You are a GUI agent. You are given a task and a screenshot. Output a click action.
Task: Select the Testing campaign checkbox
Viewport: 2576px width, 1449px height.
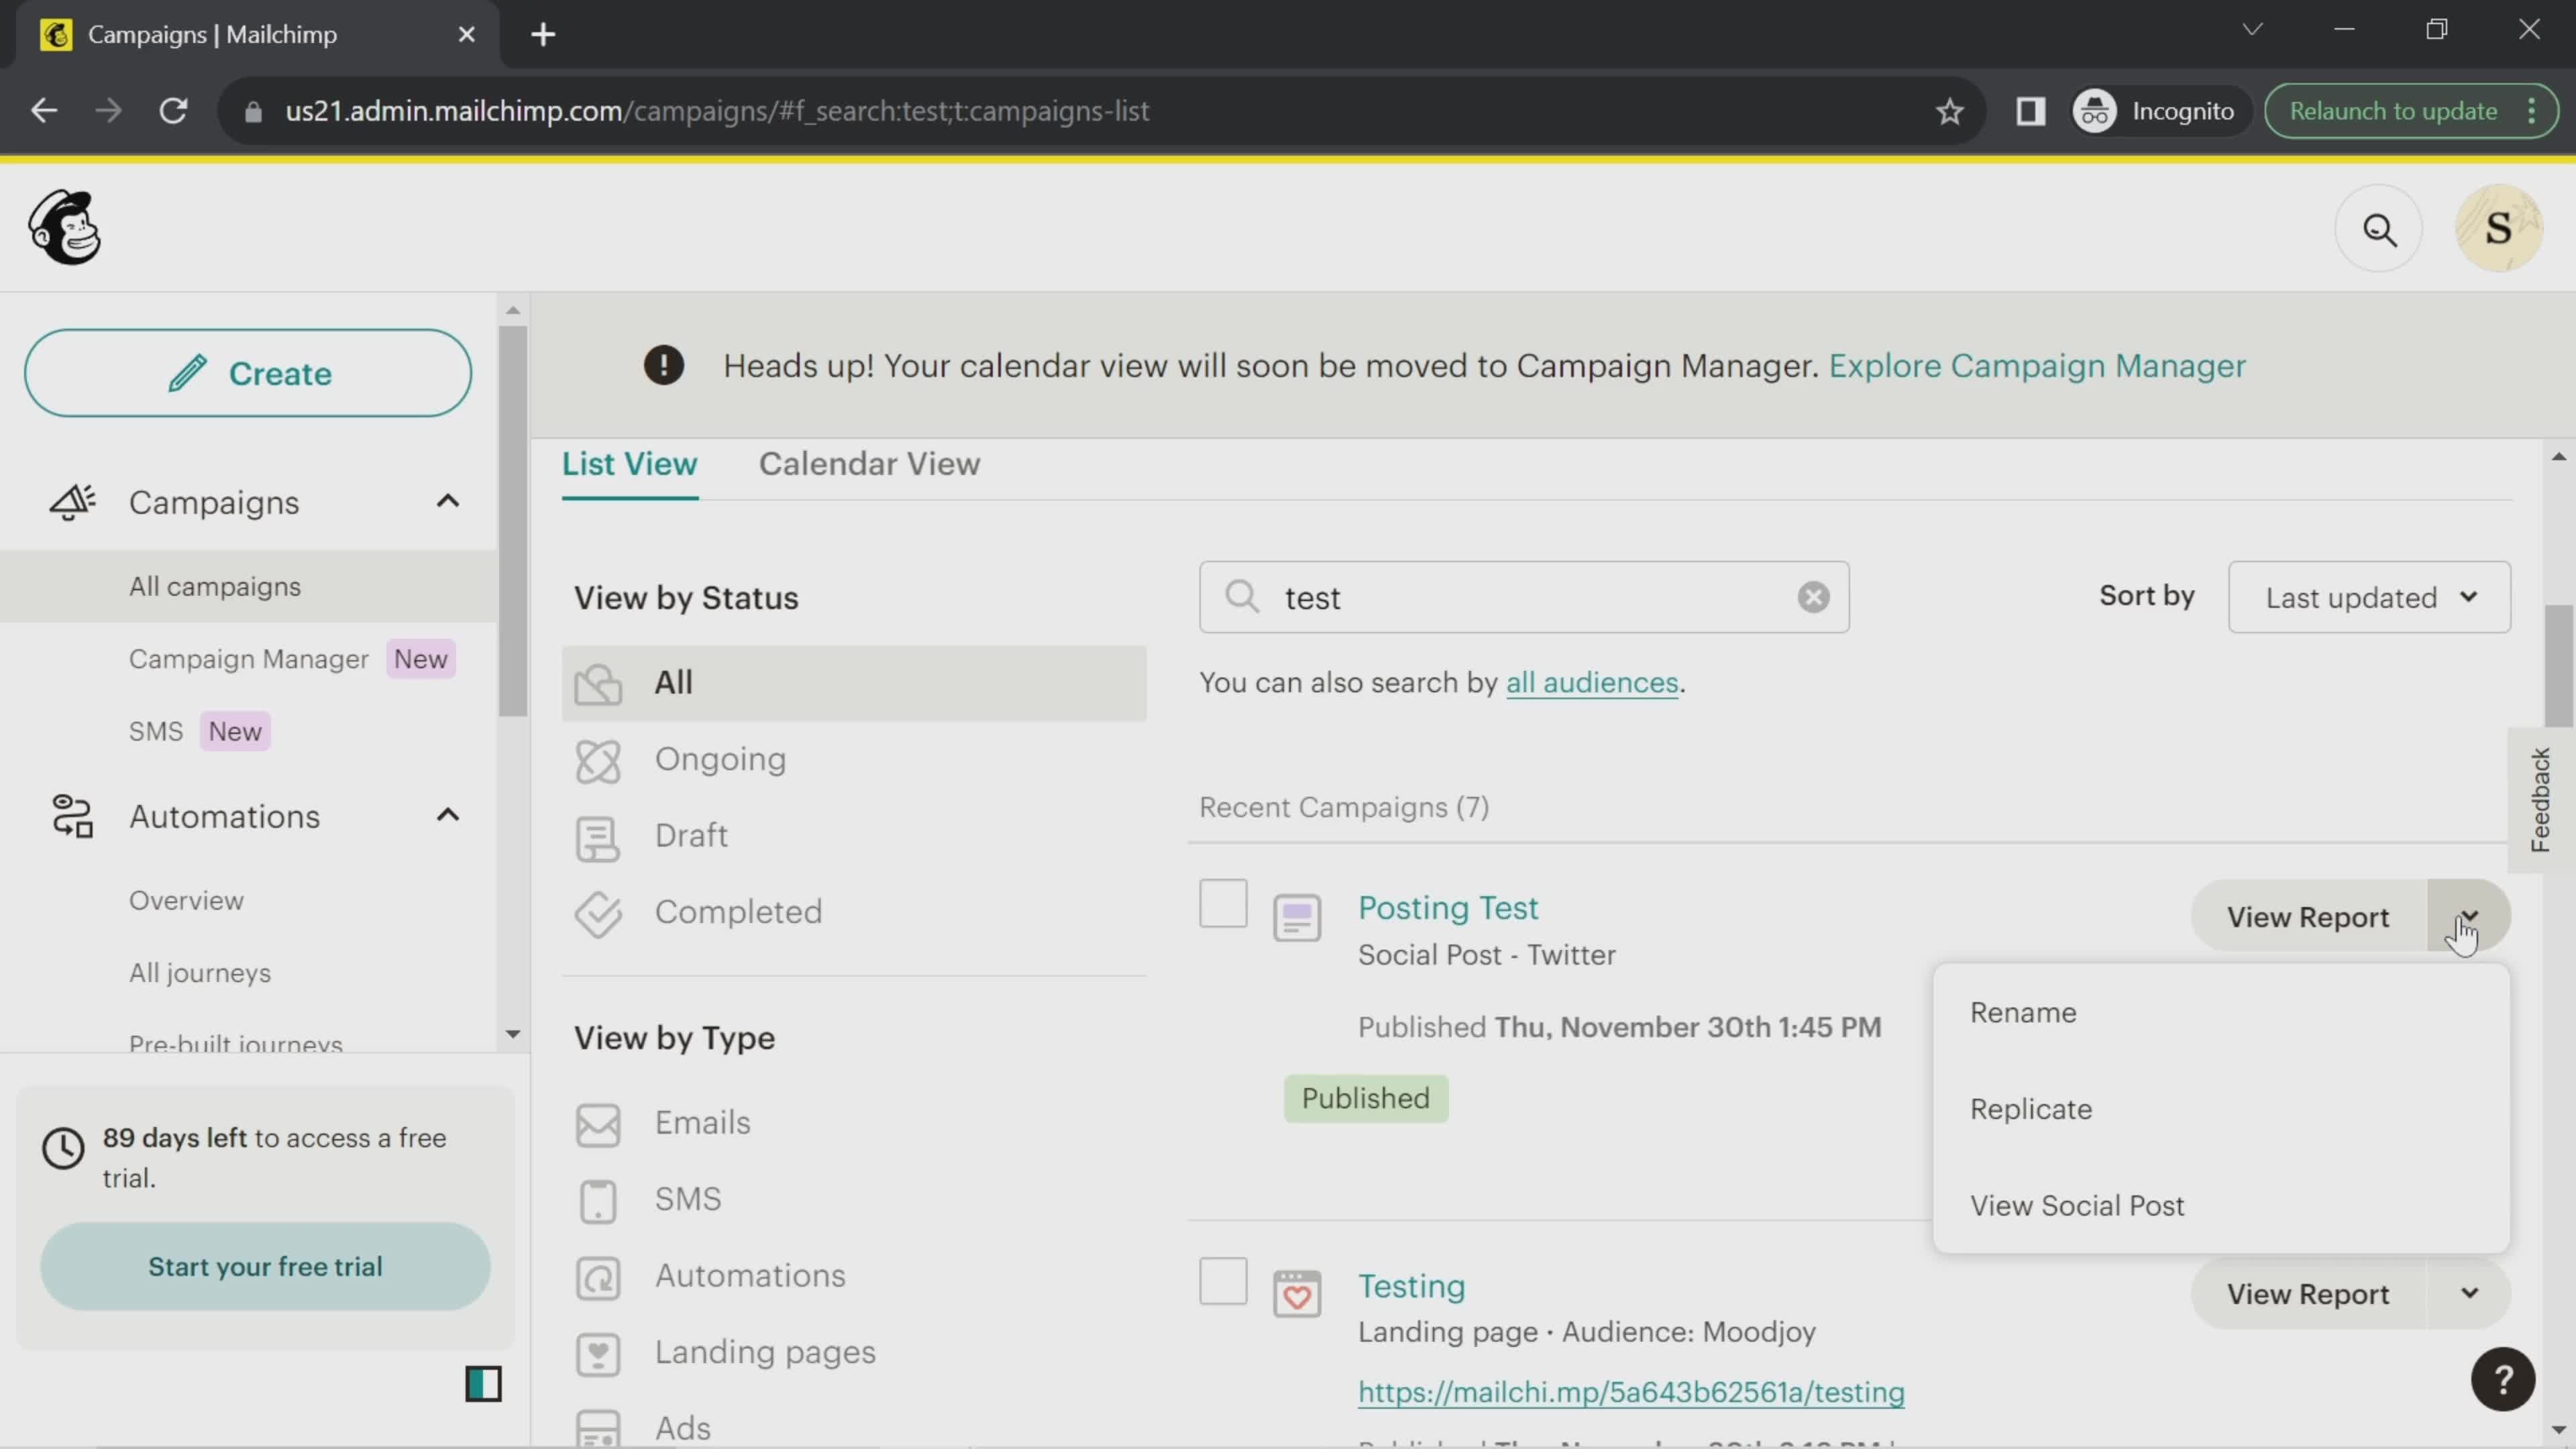[1223, 1281]
